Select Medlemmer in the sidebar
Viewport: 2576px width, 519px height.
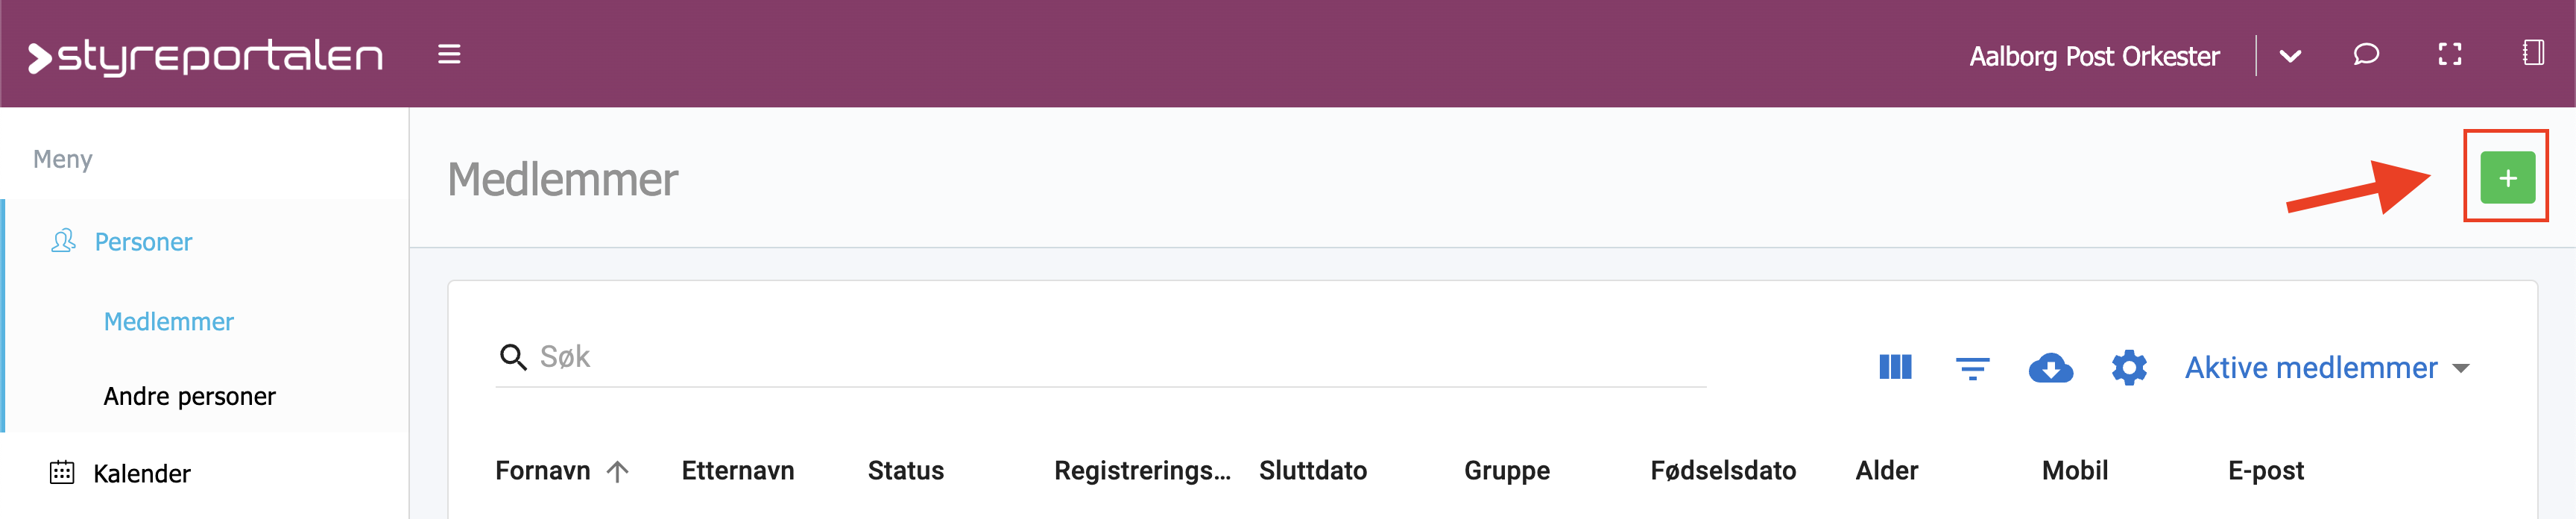point(168,322)
